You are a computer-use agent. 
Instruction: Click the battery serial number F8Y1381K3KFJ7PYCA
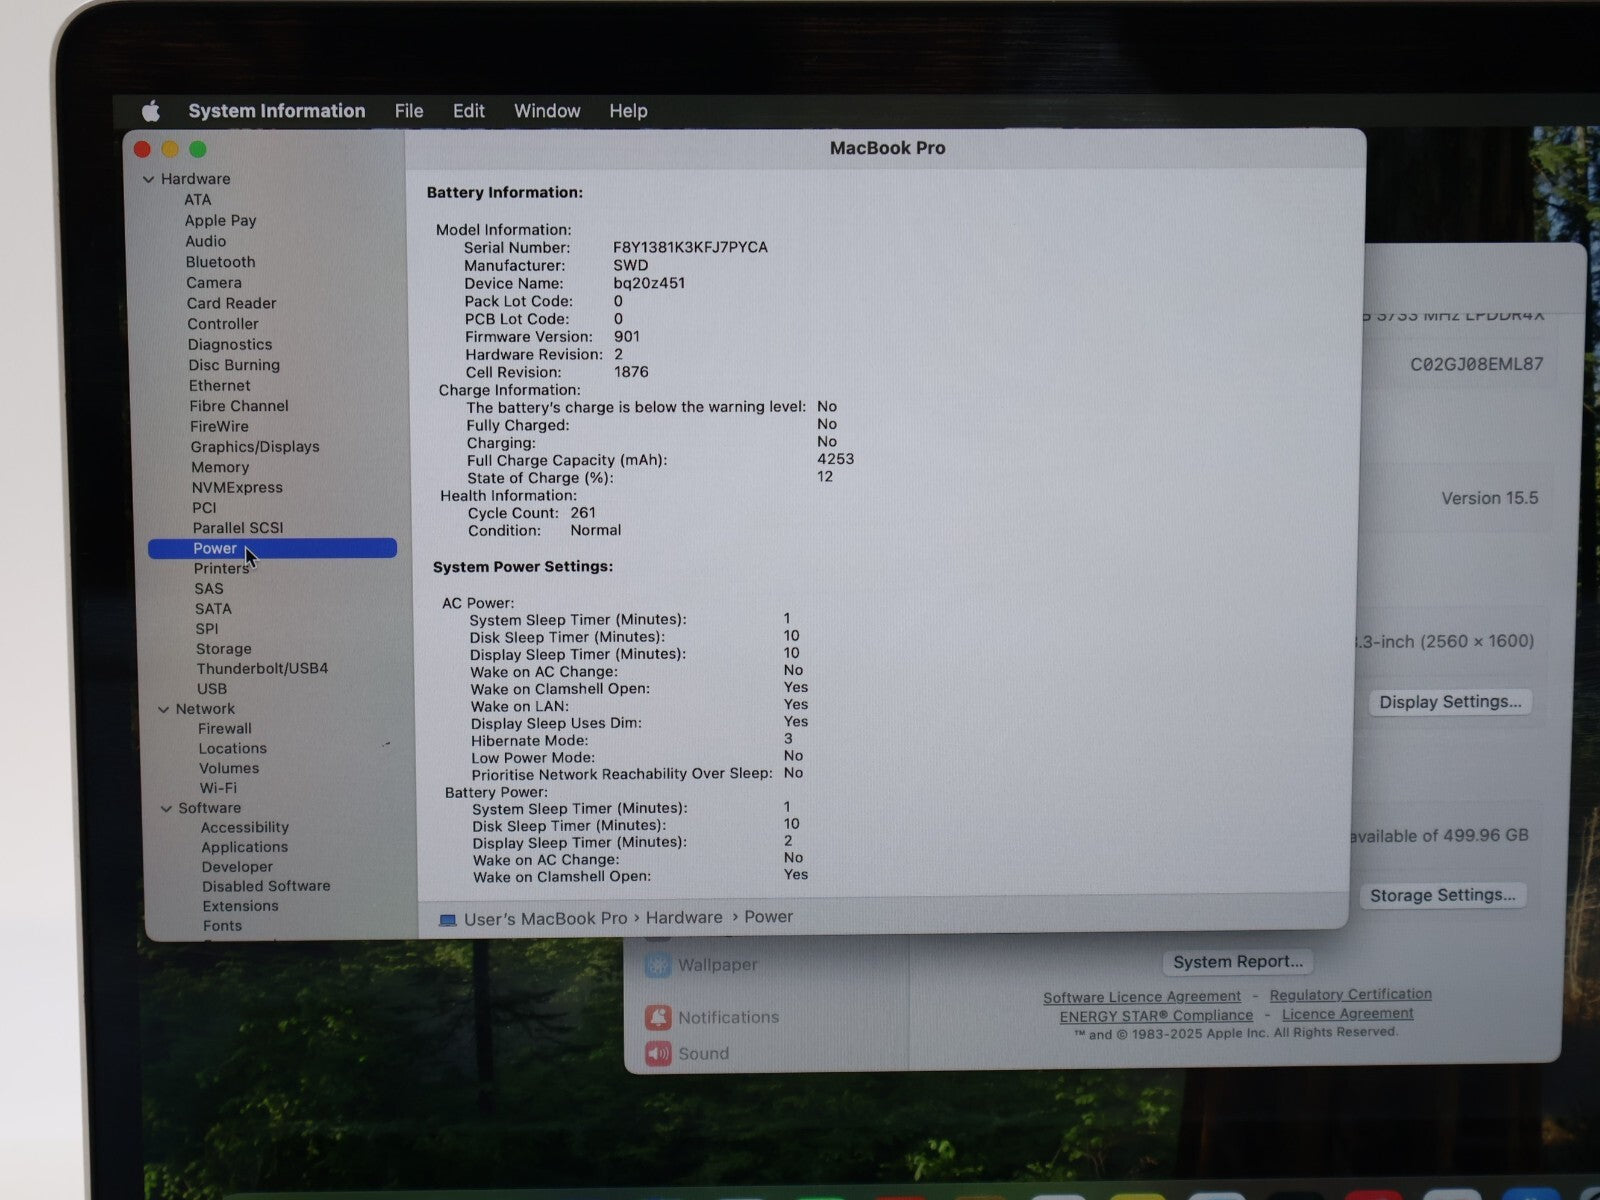click(x=690, y=248)
